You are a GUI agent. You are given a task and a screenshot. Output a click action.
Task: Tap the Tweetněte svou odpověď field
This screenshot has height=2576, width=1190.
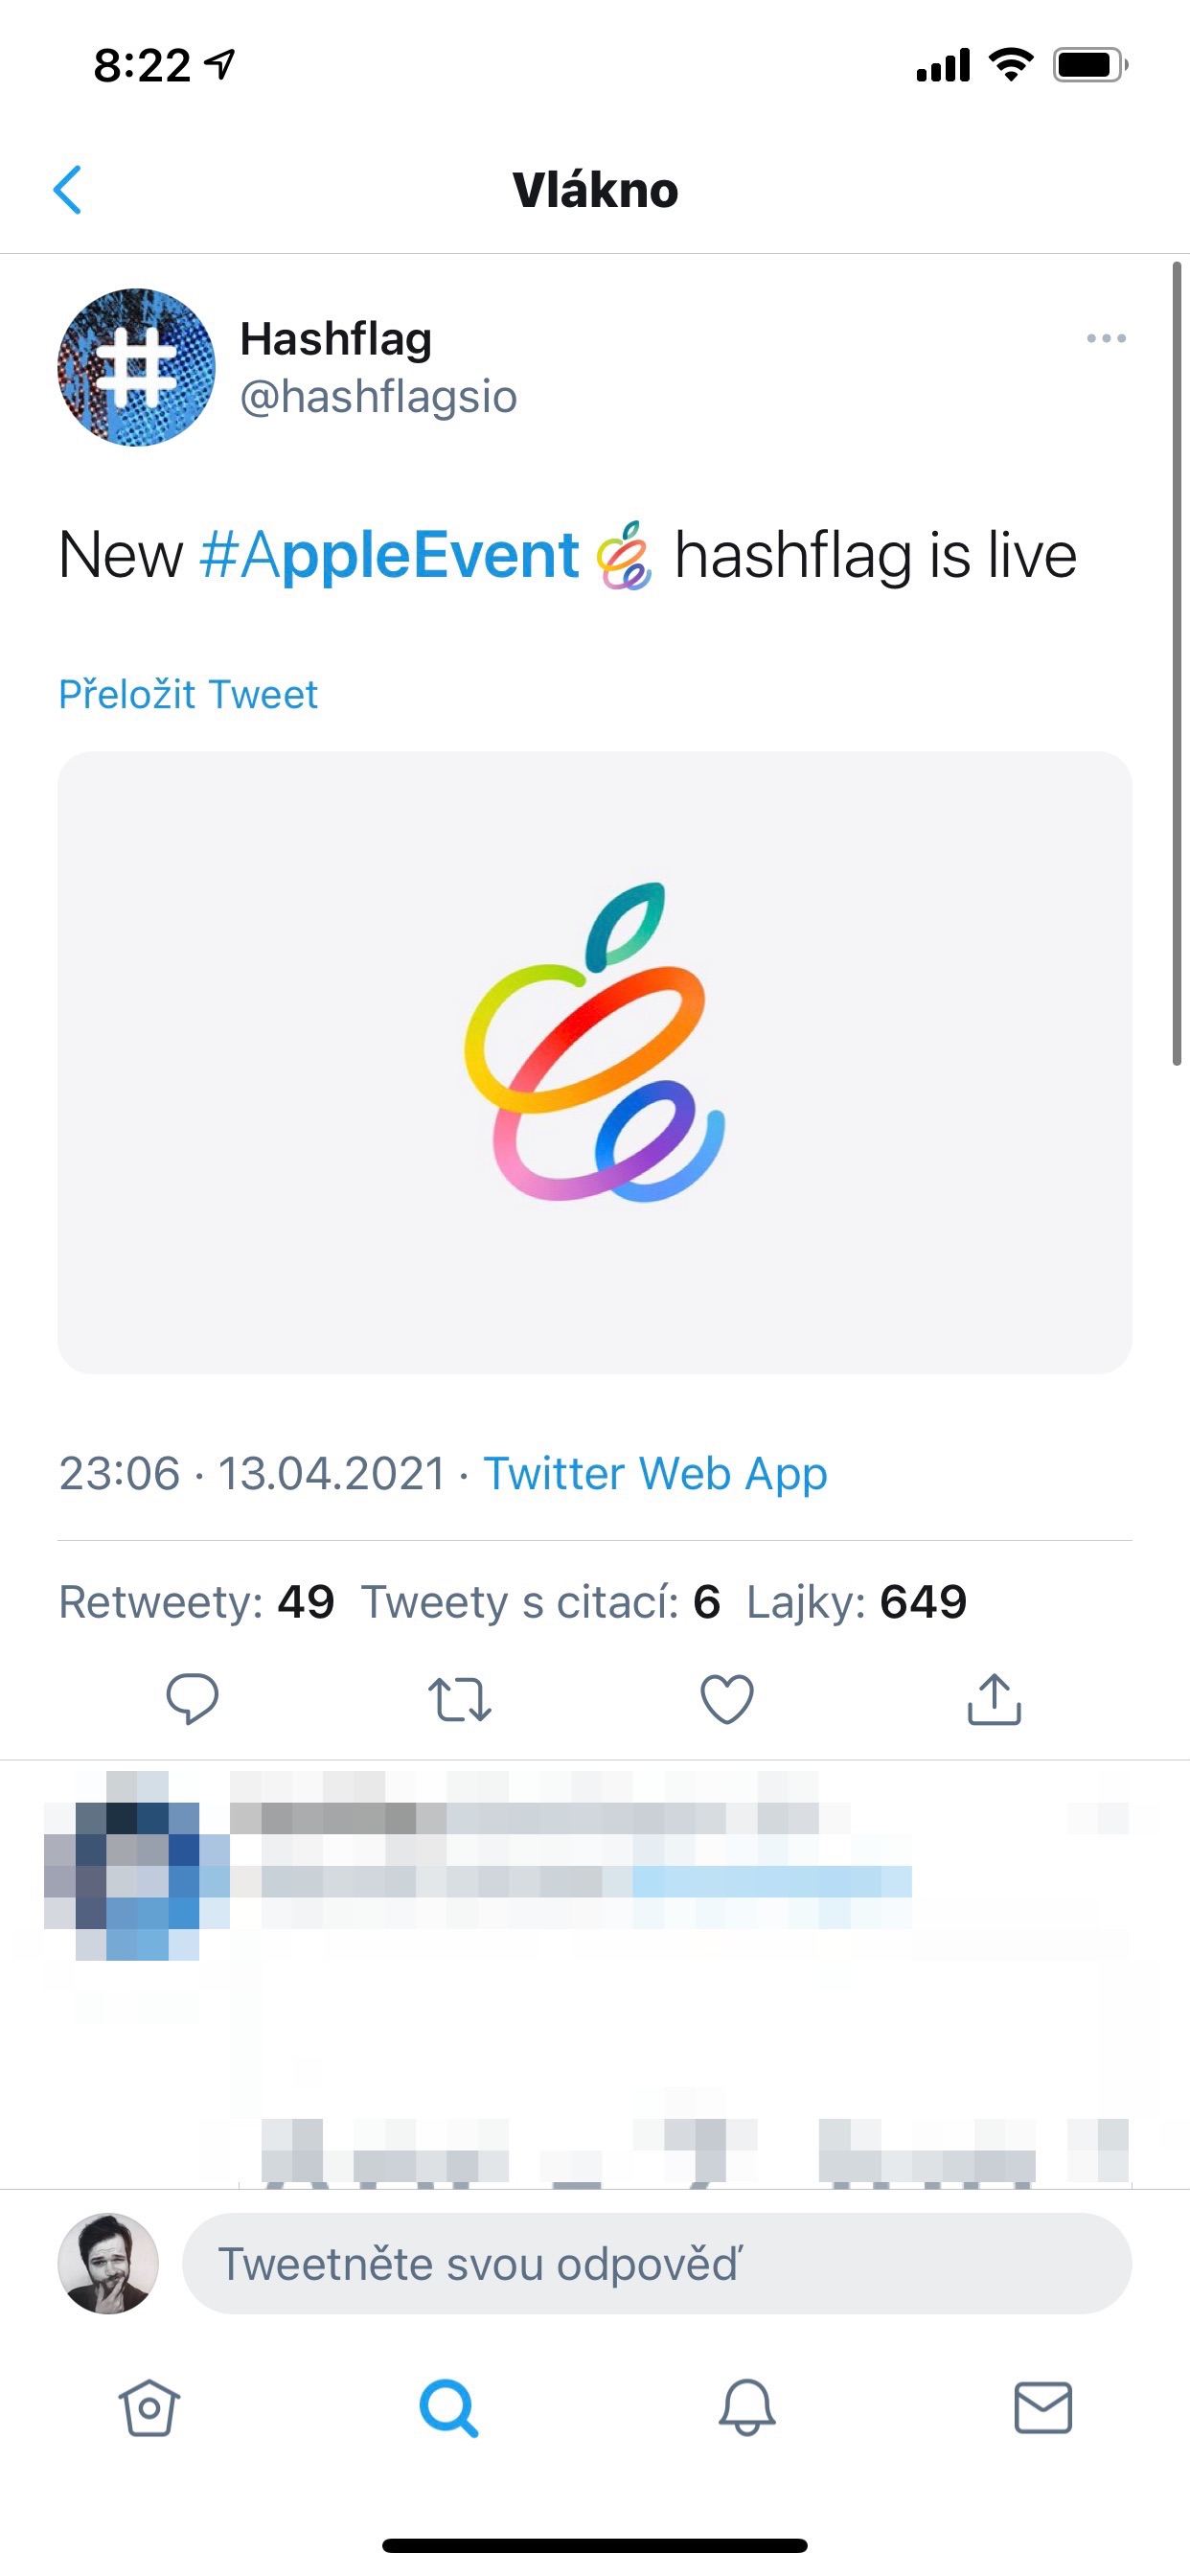point(656,2264)
